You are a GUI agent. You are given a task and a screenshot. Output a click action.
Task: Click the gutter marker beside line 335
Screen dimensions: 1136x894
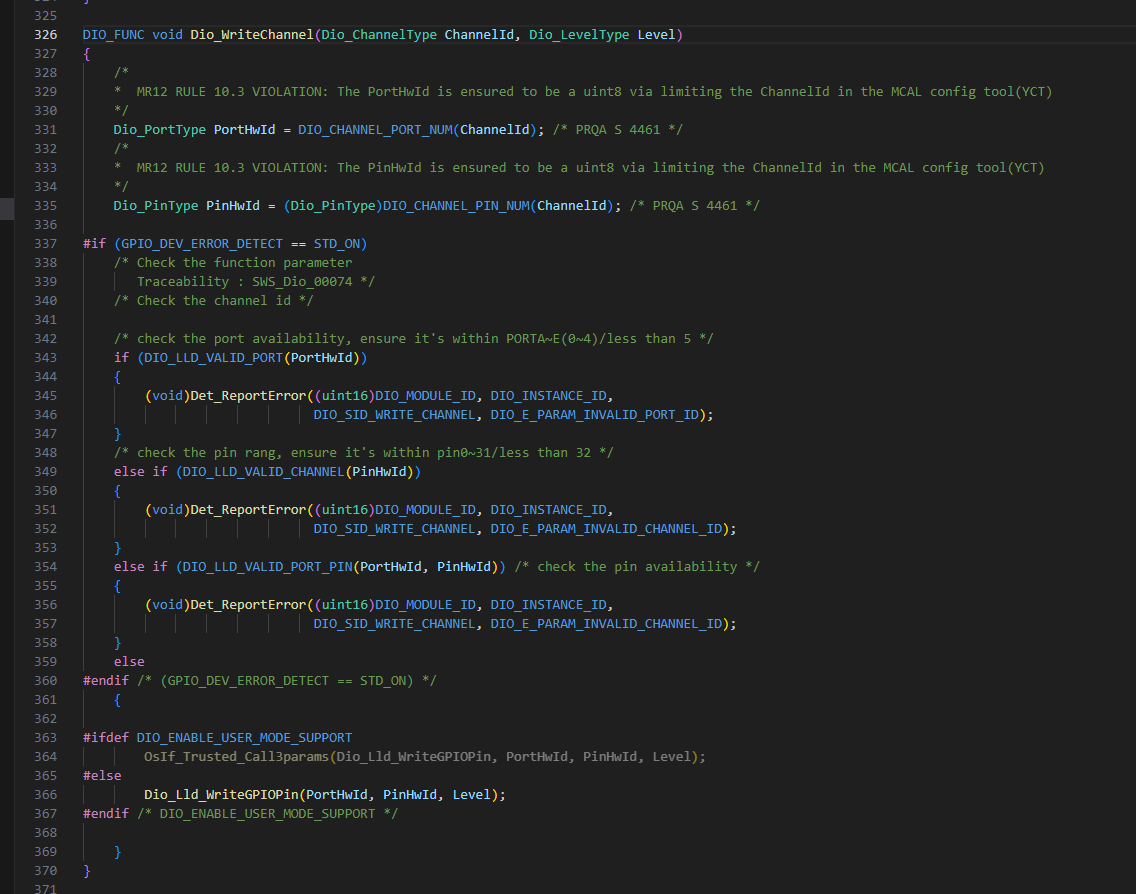coord(7,209)
